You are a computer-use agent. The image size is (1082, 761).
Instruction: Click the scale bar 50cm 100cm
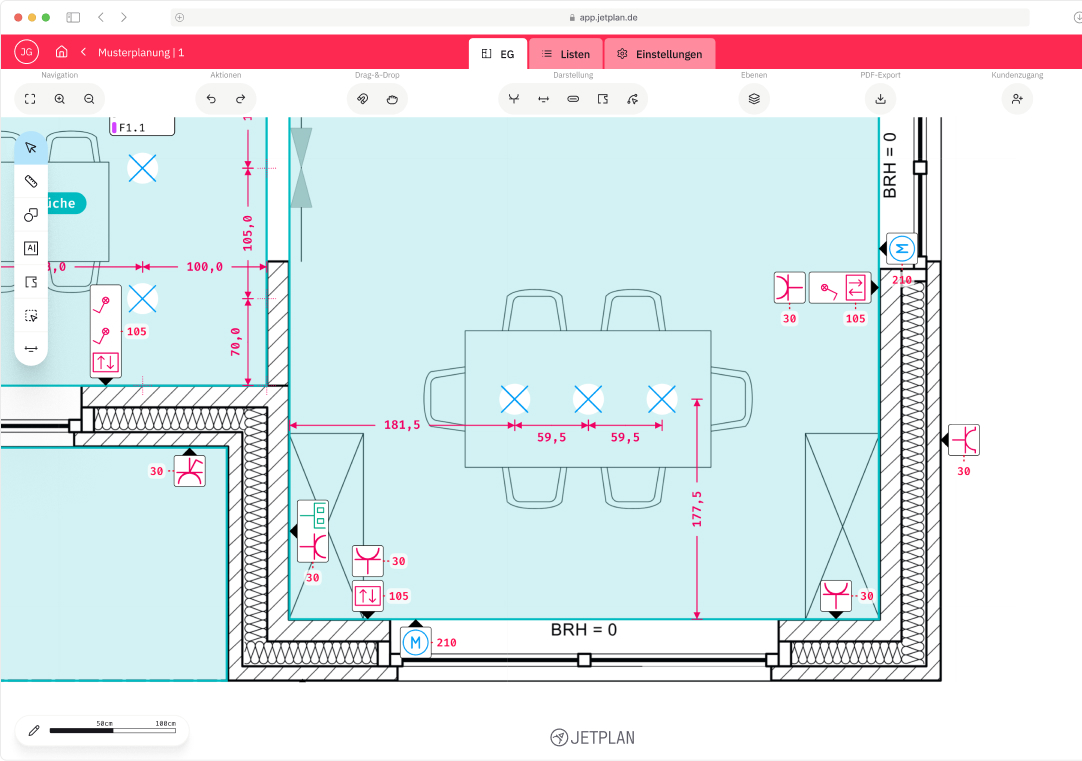112,728
